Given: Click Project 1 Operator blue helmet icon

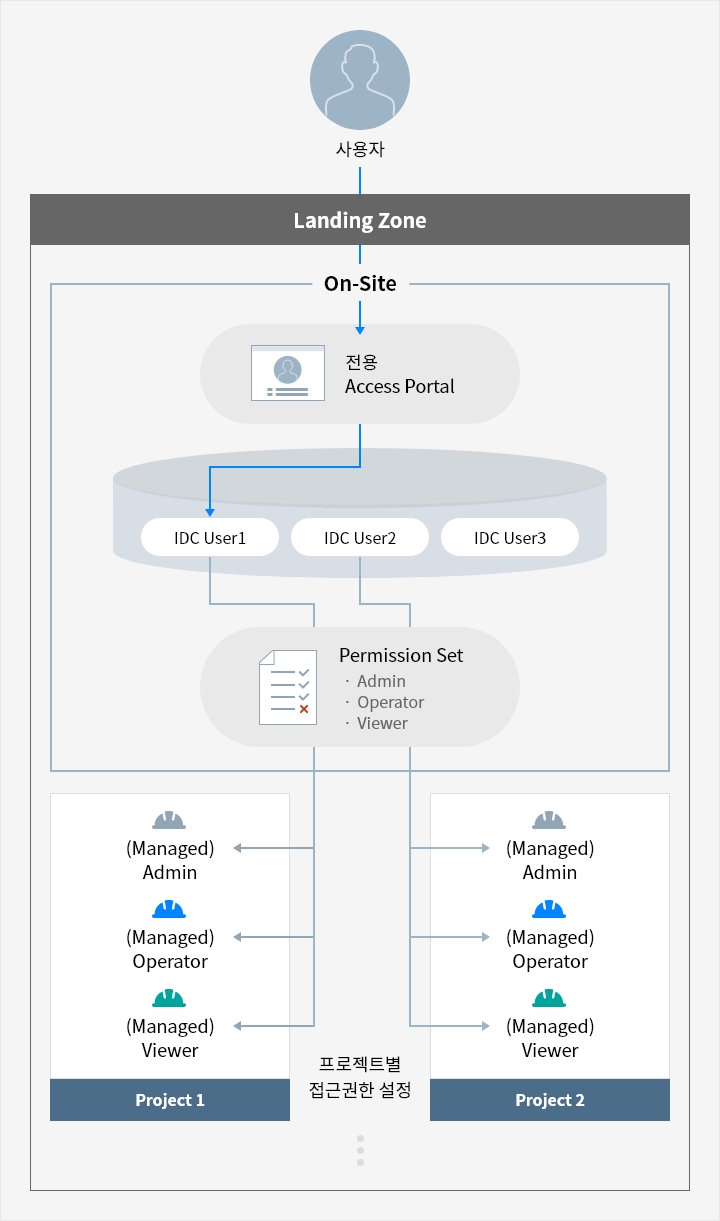Looking at the screenshot, I should (x=170, y=909).
